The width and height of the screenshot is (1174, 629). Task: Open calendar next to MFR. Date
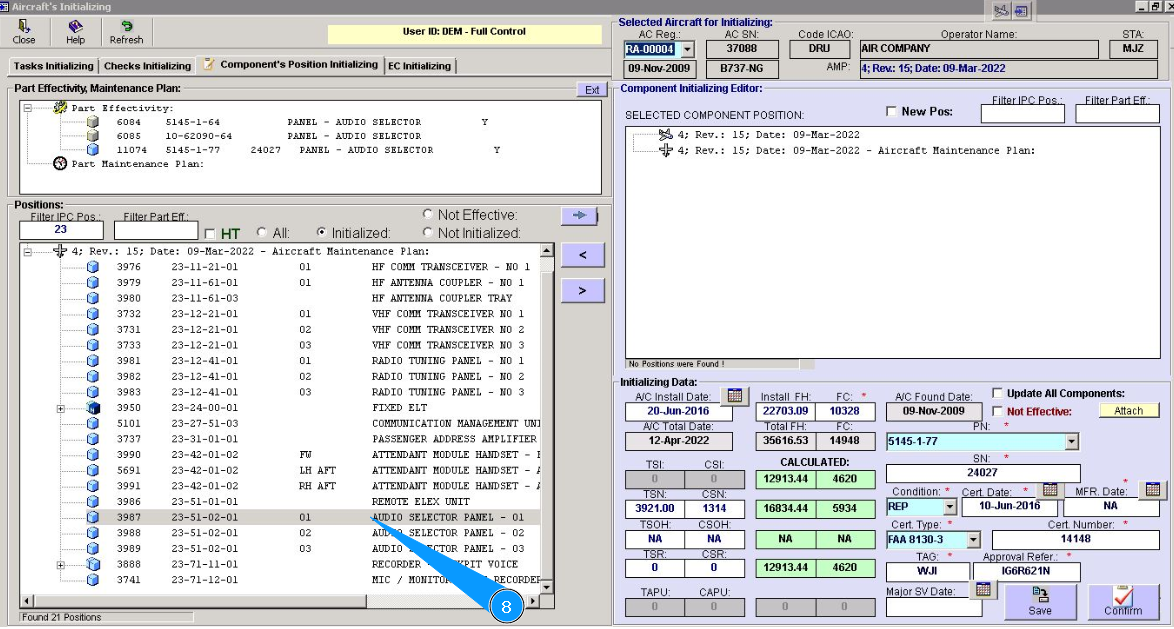coord(1153,489)
